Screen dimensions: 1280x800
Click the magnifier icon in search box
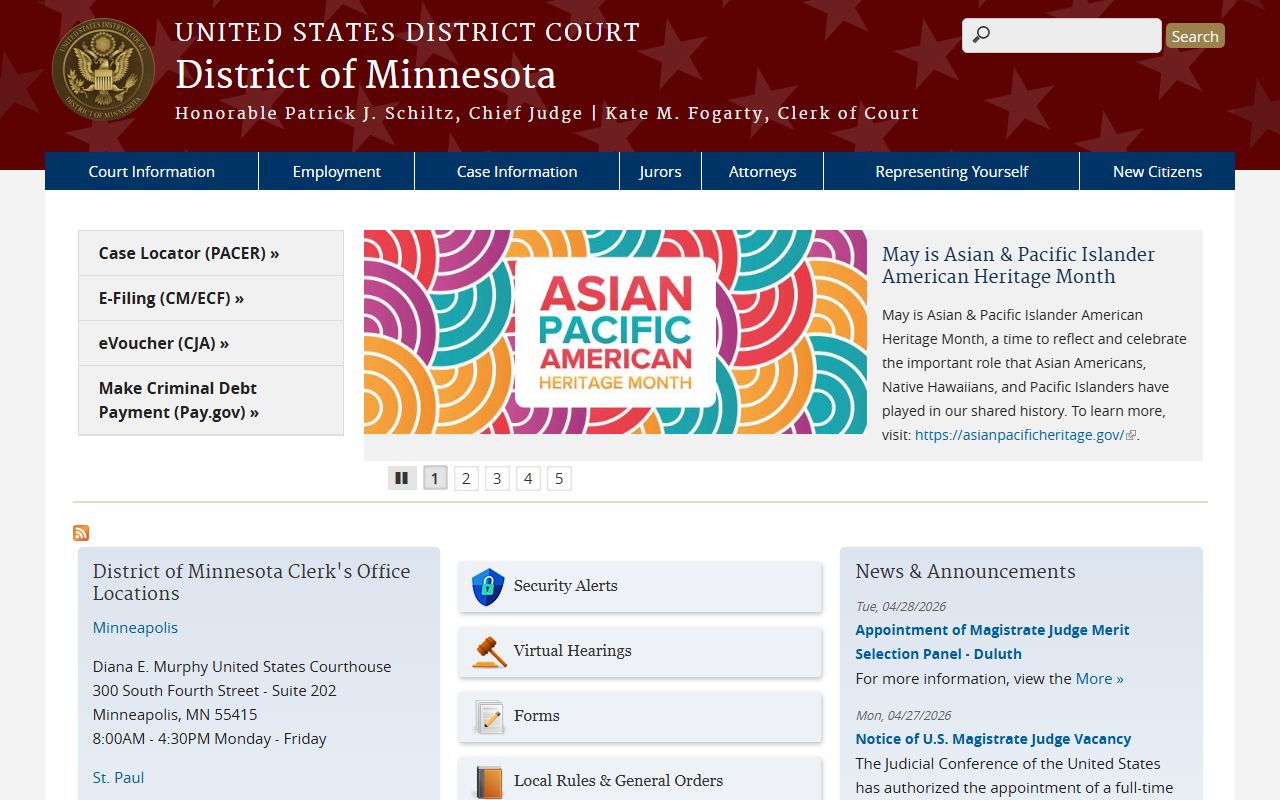(x=981, y=35)
